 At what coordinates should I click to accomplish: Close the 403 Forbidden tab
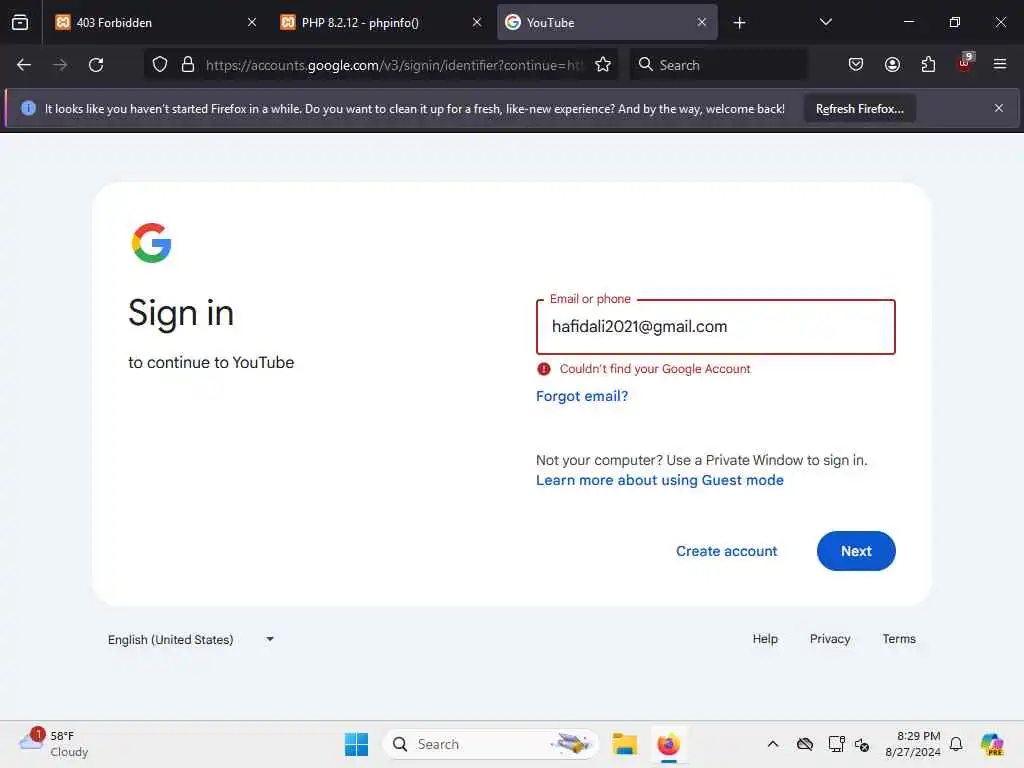click(252, 23)
